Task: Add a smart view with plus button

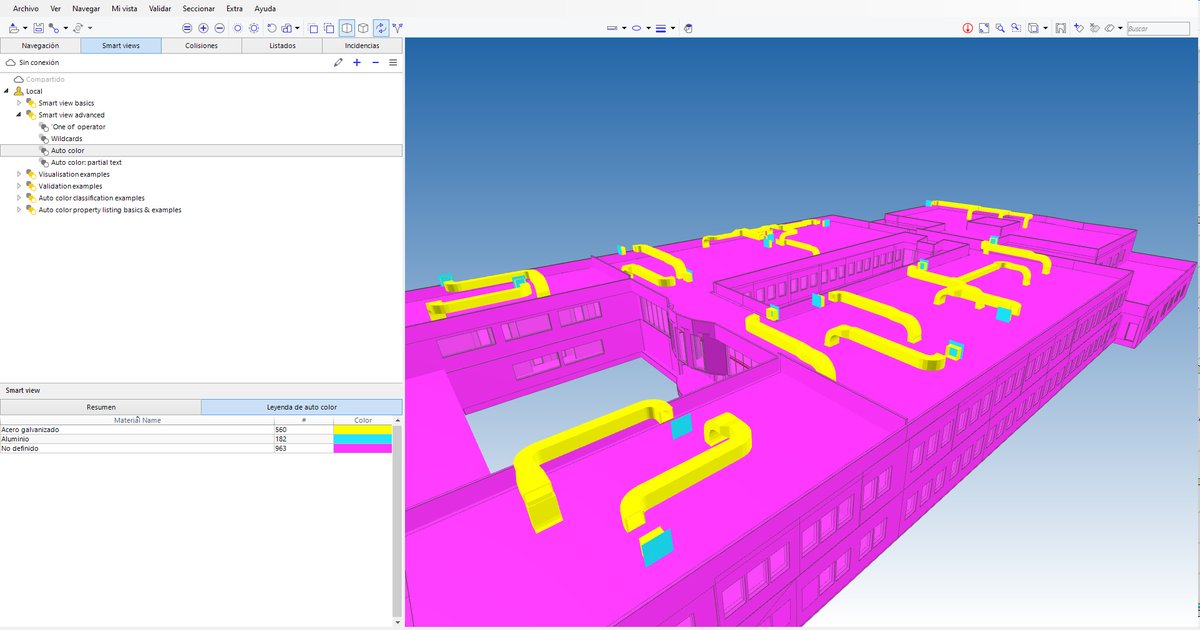Action: [x=357, y=62]
